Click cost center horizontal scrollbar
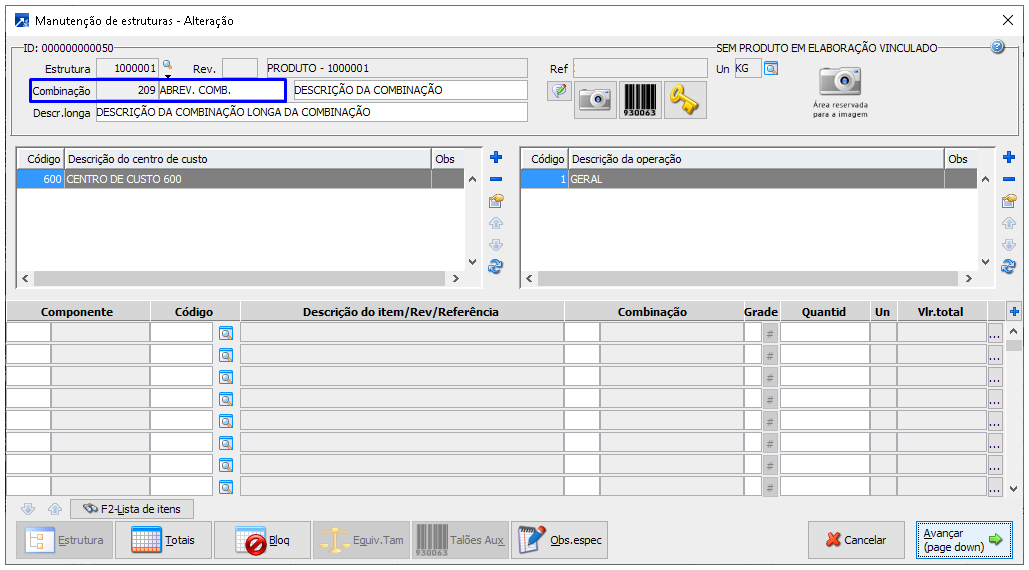Screen dimensions: 1029x570 (x=240, y=278)
